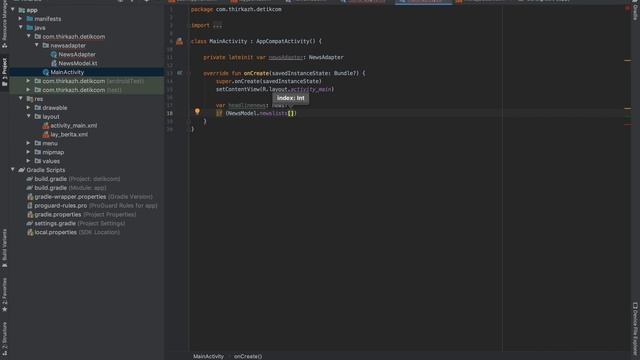Viewport: 640px width, 360px height.
Task: Collapse the Gradle Scripts node
Action: (13, 170)
